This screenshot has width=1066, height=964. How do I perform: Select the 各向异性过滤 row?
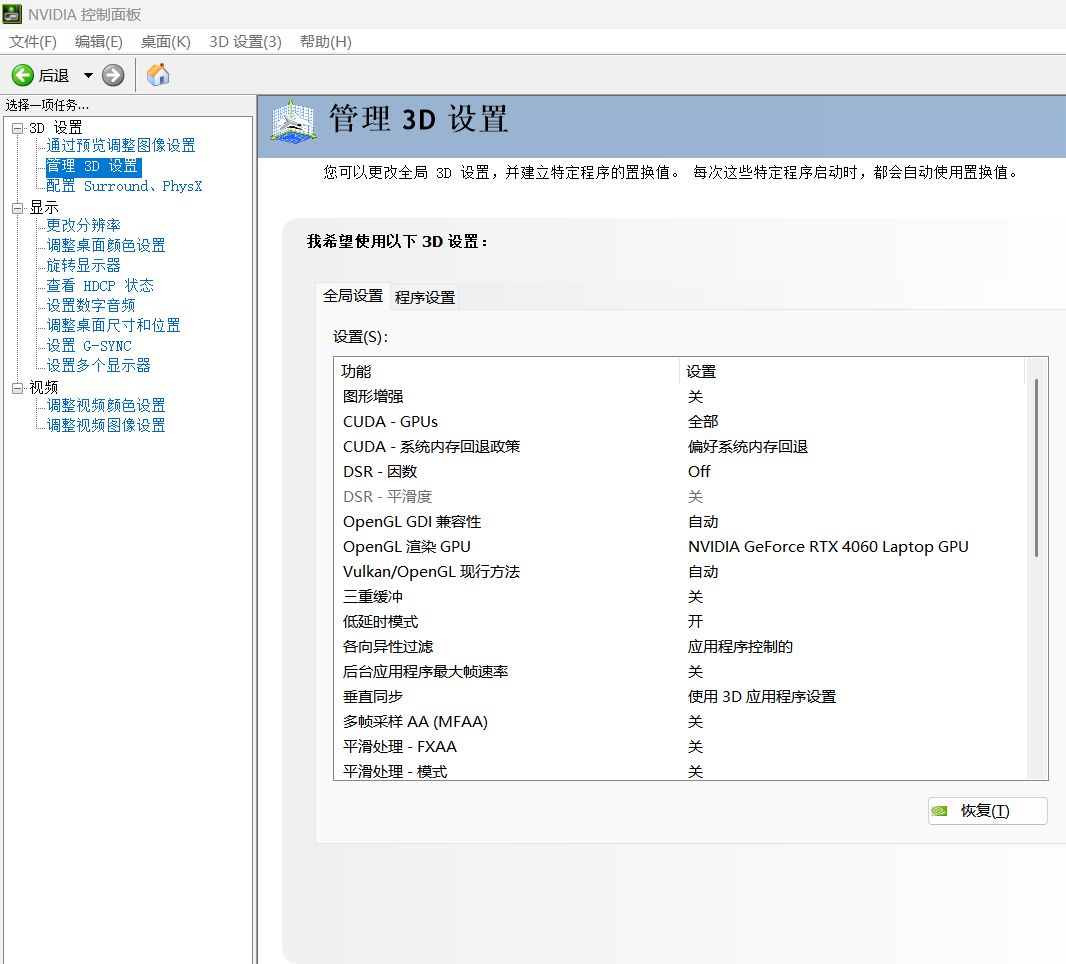681,647
